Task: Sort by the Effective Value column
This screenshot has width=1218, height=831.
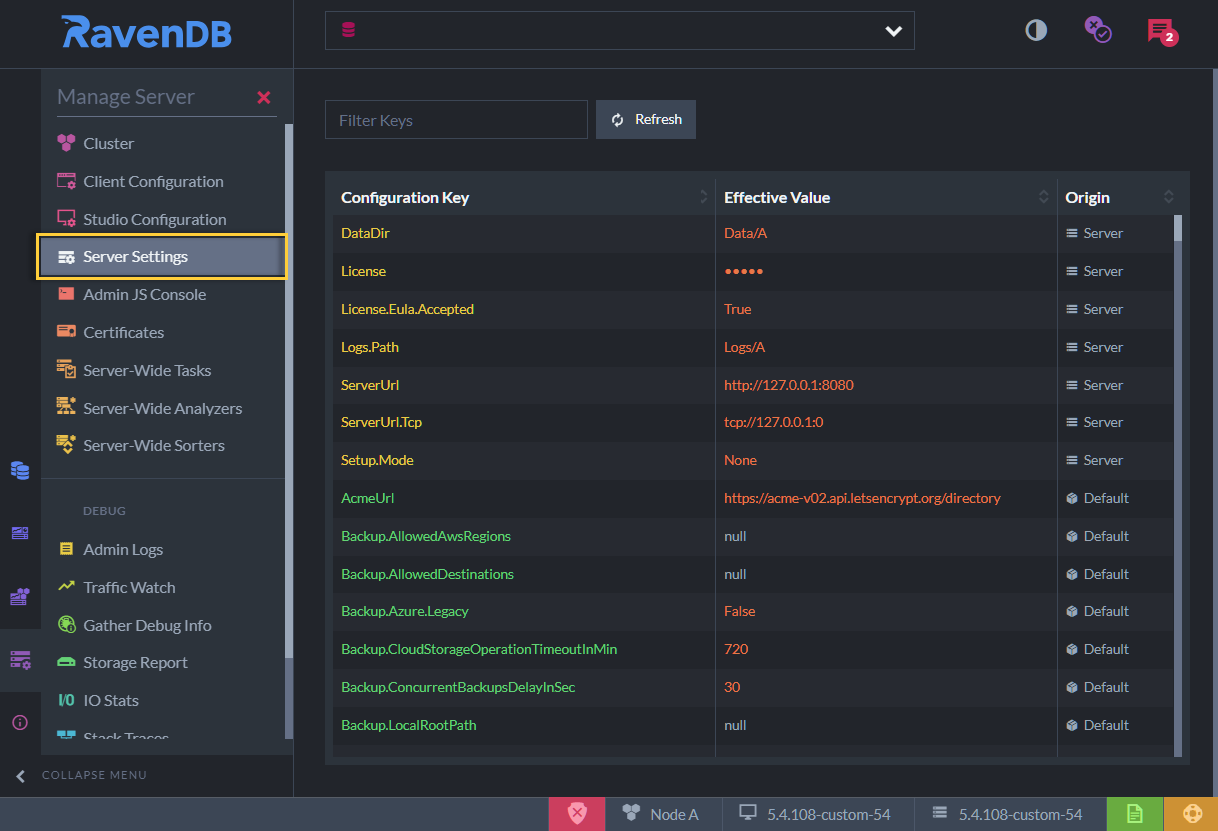Action: (886, 197)
